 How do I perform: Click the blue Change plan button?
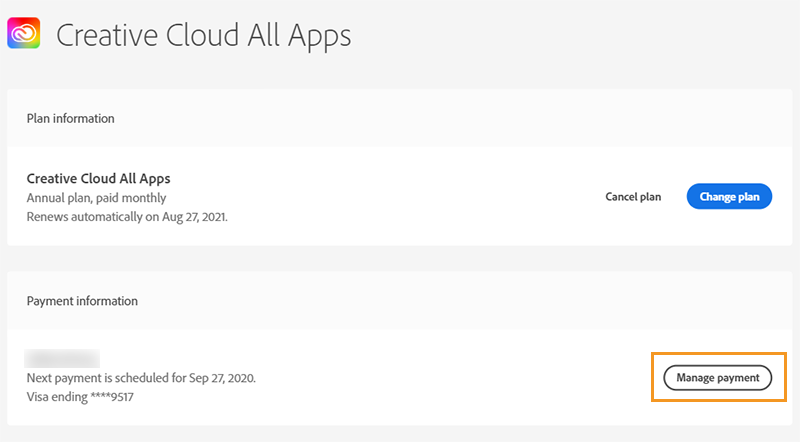coord(729,197)
